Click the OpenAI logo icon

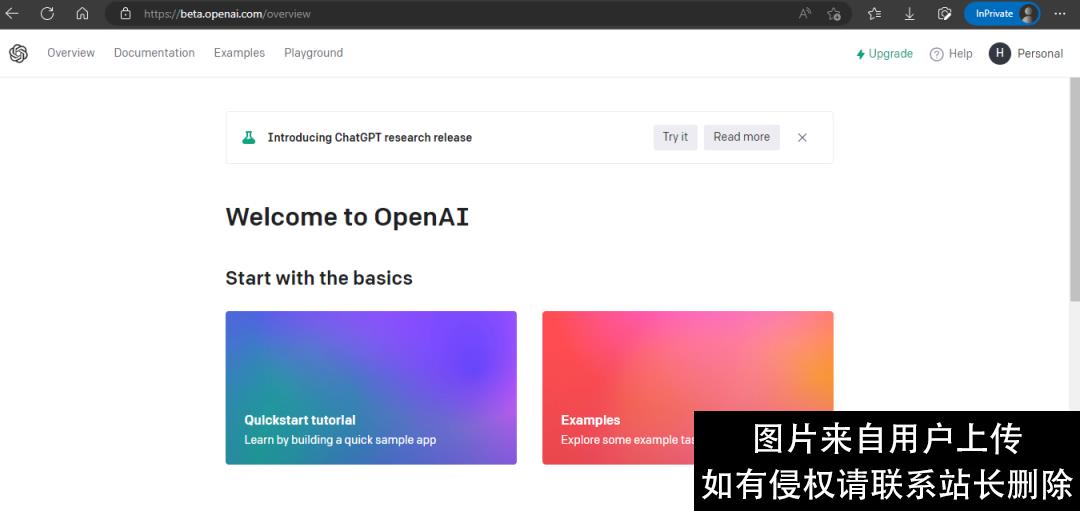18,54
